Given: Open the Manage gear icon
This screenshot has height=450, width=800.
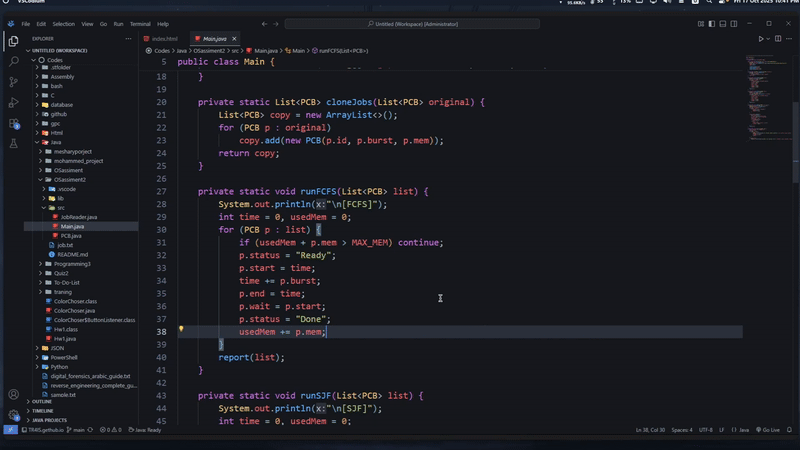Looking at the screenshot, I should tap(13, 416).
